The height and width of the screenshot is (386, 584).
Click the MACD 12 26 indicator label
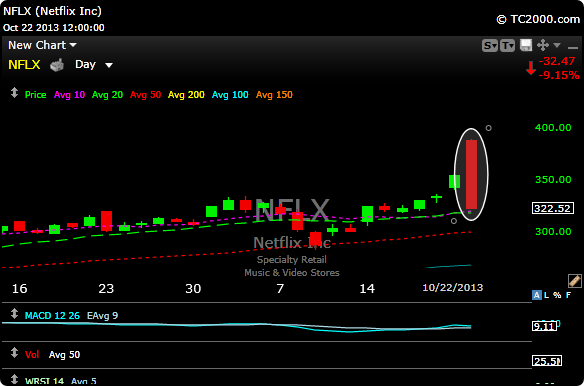coord(52,316)
